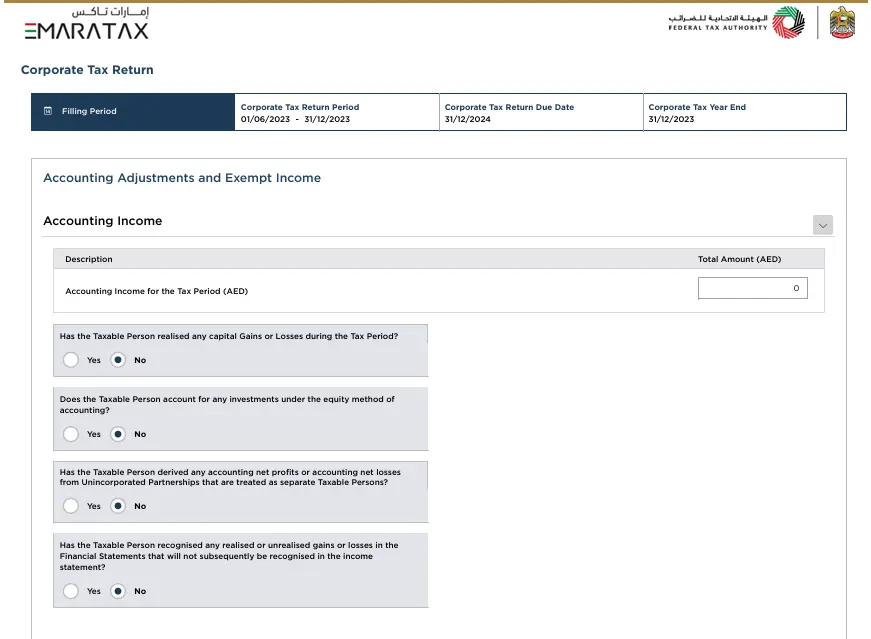Click the Filling Period calendar icon
Screen dimensions: 871x639
click(47, 111)
